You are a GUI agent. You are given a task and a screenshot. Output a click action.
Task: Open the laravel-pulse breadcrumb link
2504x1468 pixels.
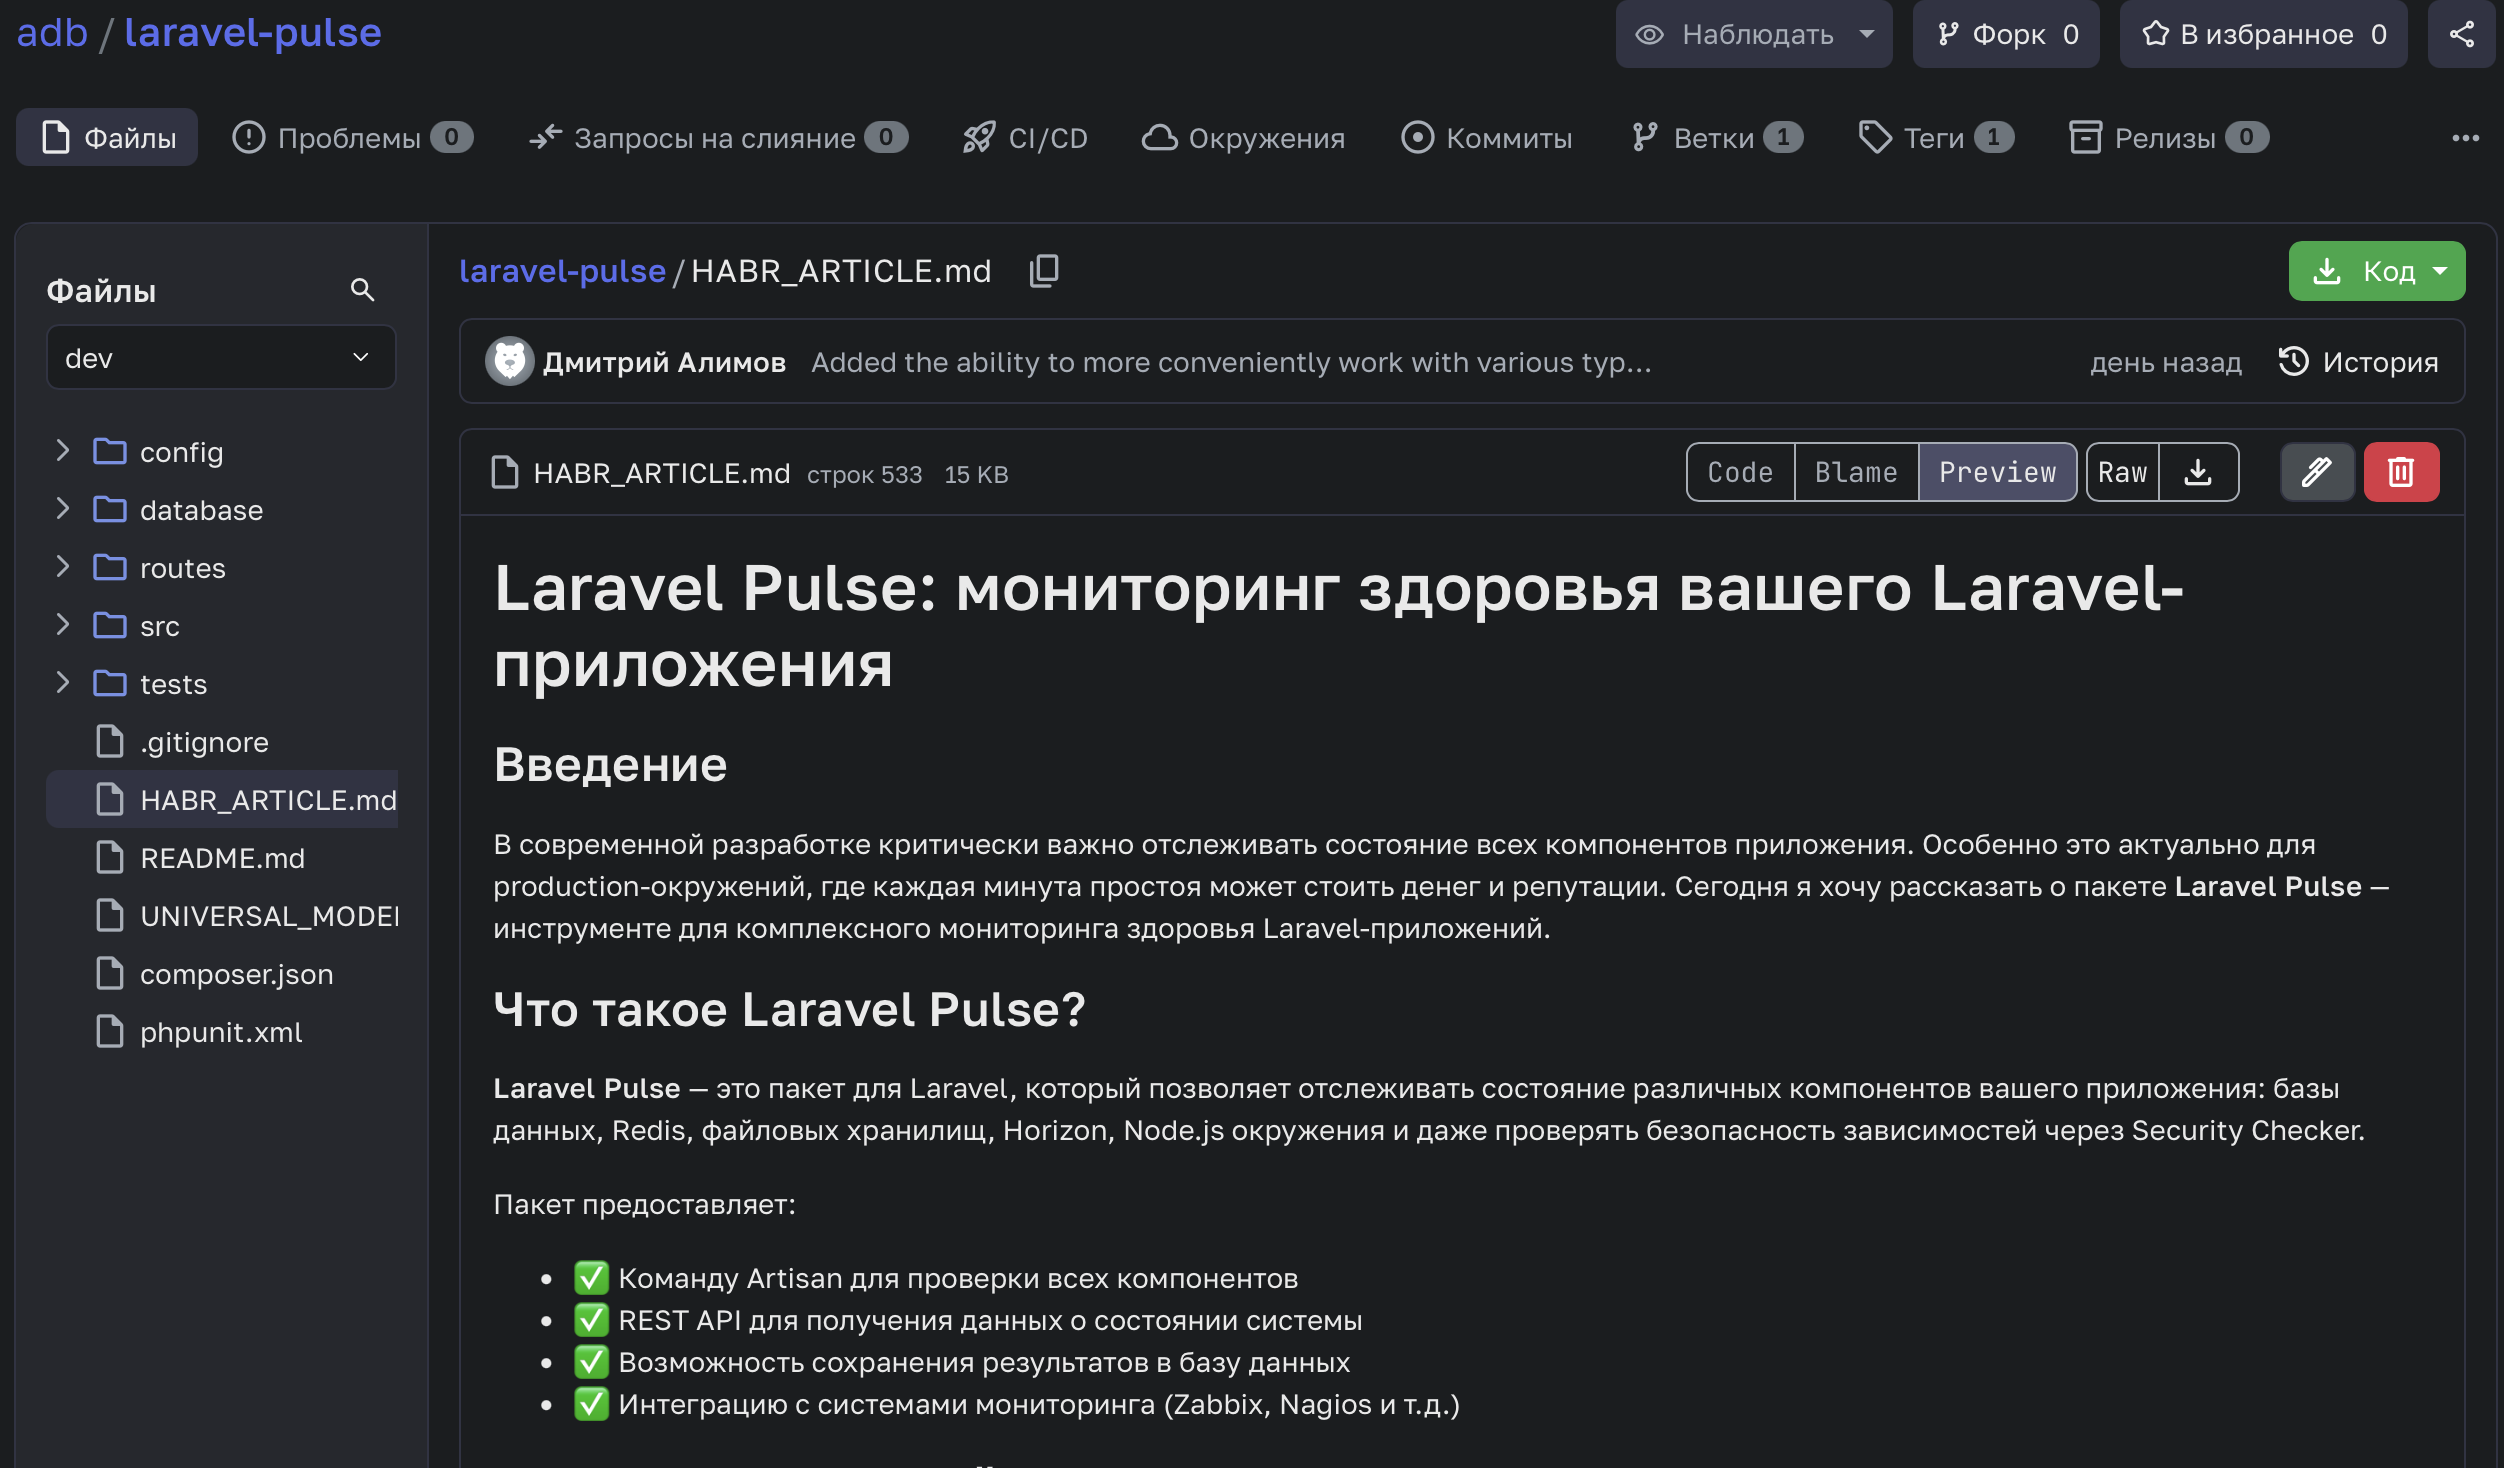point(562,271)
